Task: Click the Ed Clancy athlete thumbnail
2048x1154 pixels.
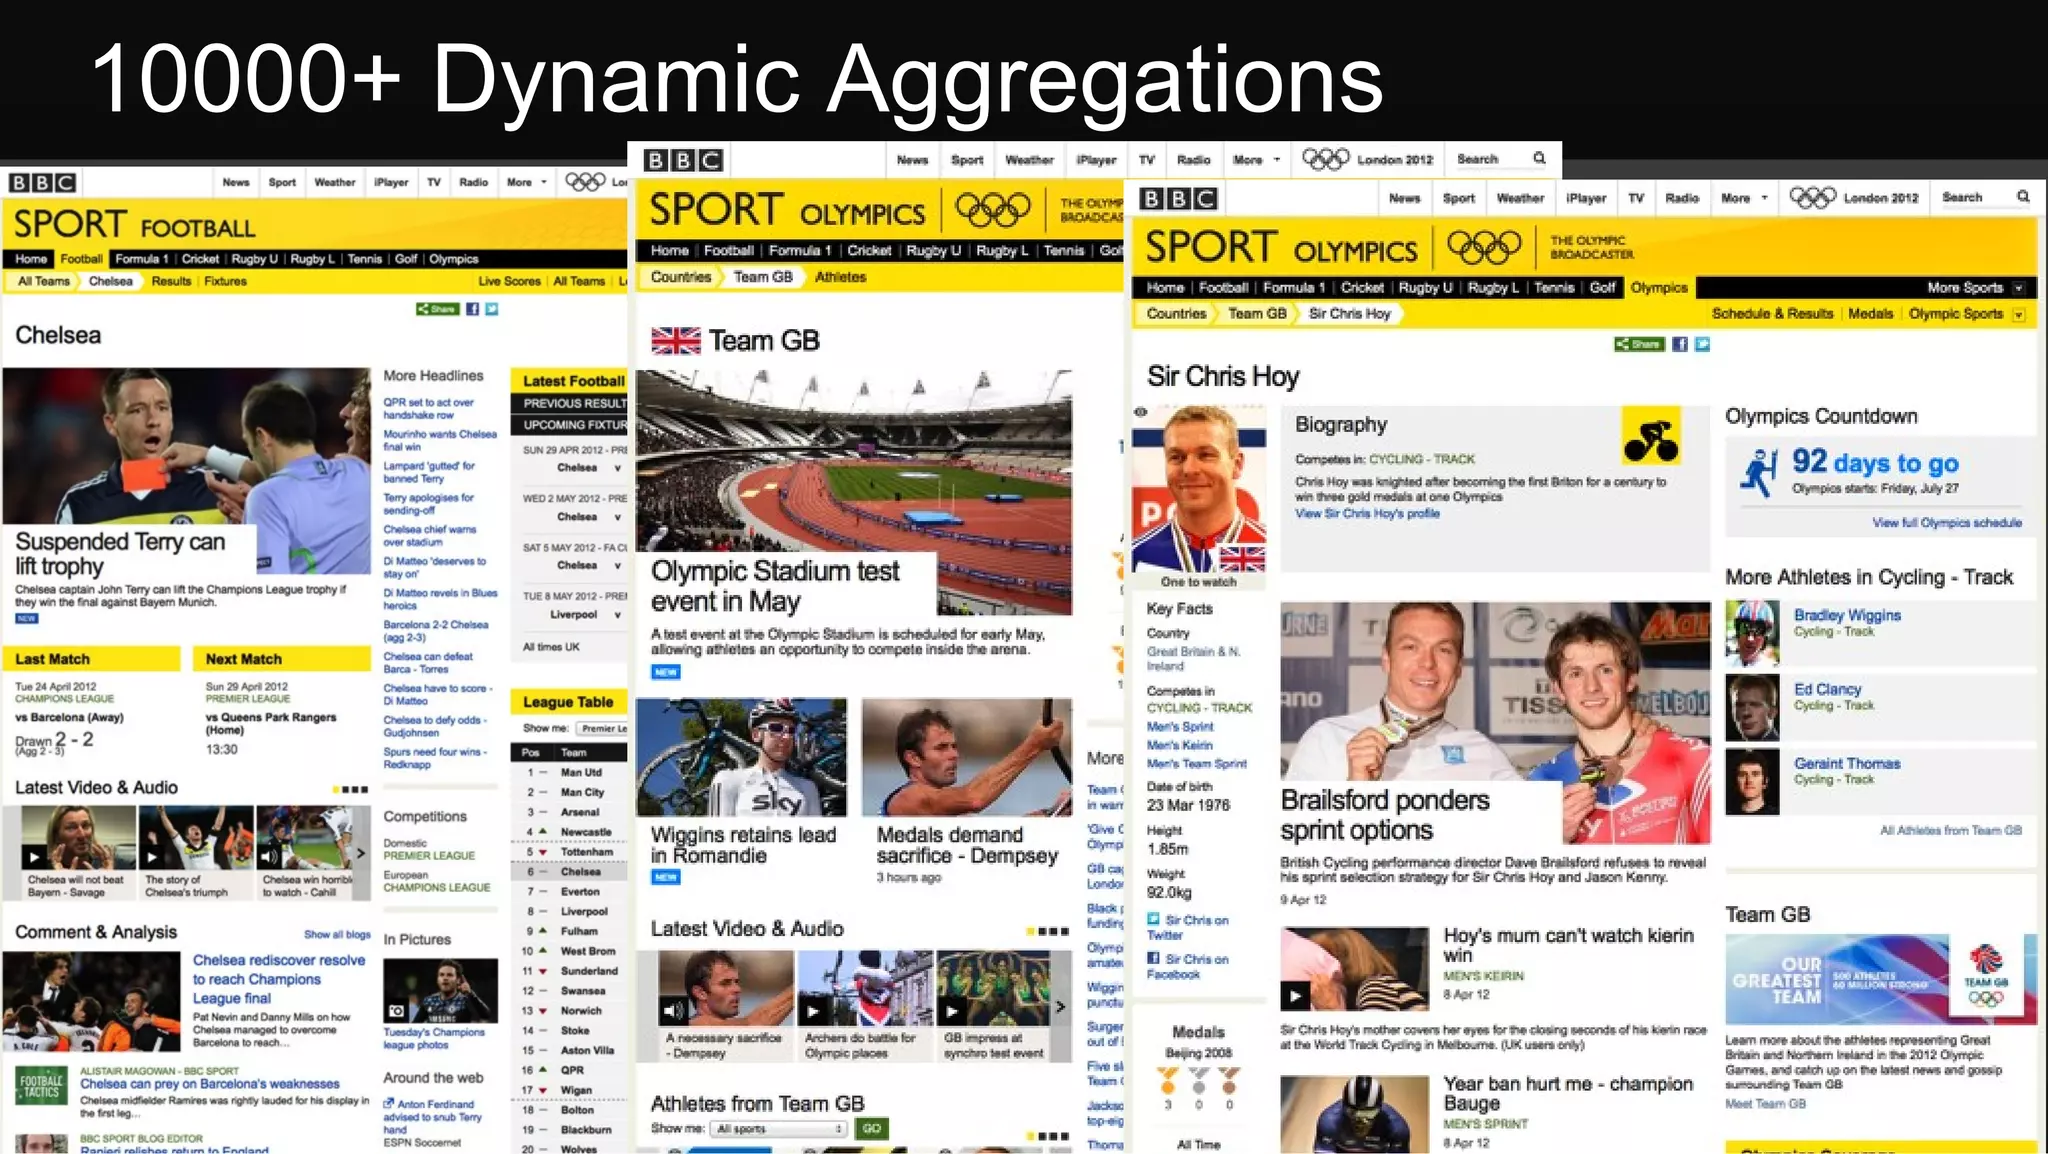Action: (x=1752, y=708)
